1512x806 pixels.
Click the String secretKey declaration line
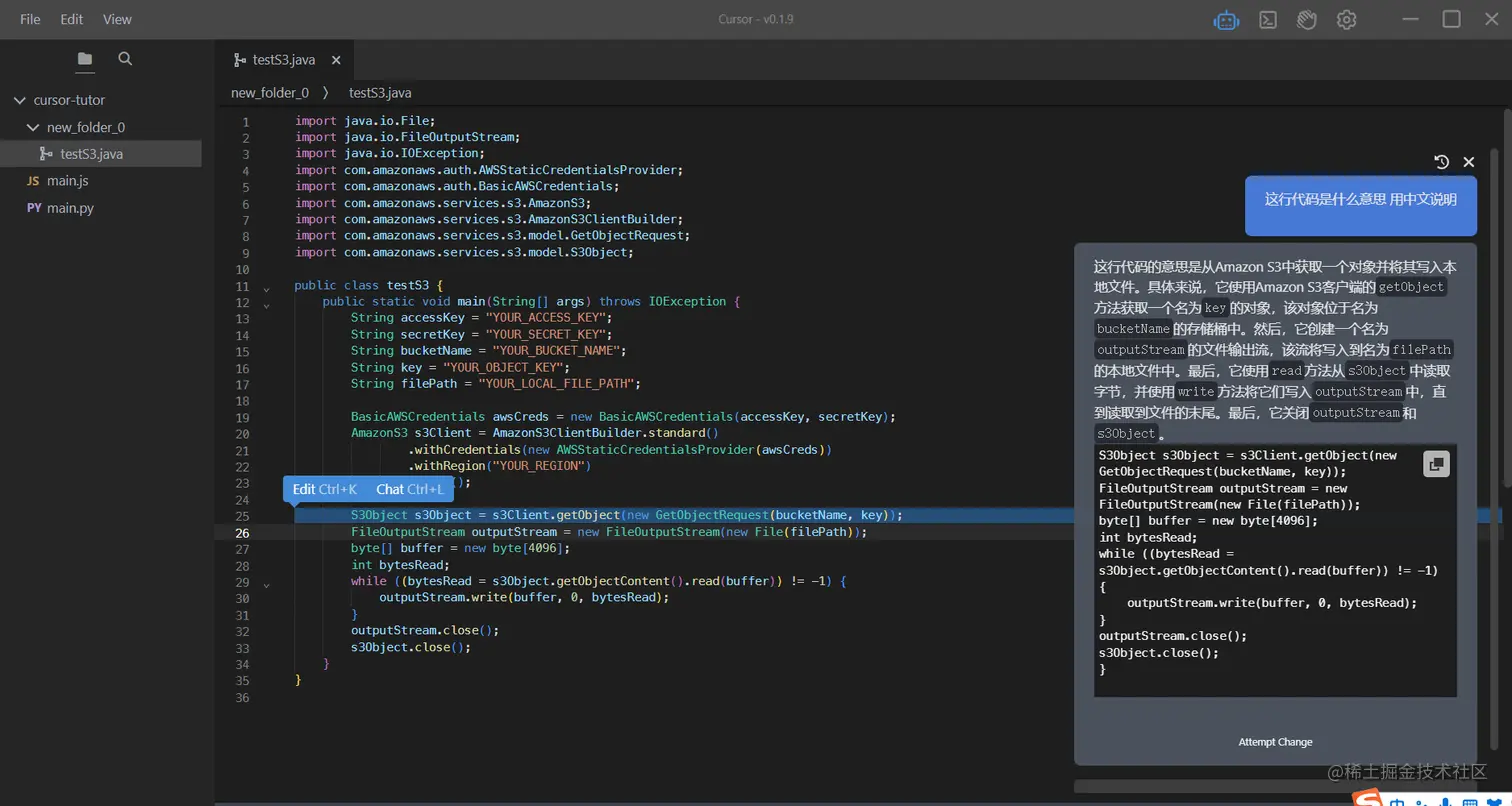click(x=481, y=334)
